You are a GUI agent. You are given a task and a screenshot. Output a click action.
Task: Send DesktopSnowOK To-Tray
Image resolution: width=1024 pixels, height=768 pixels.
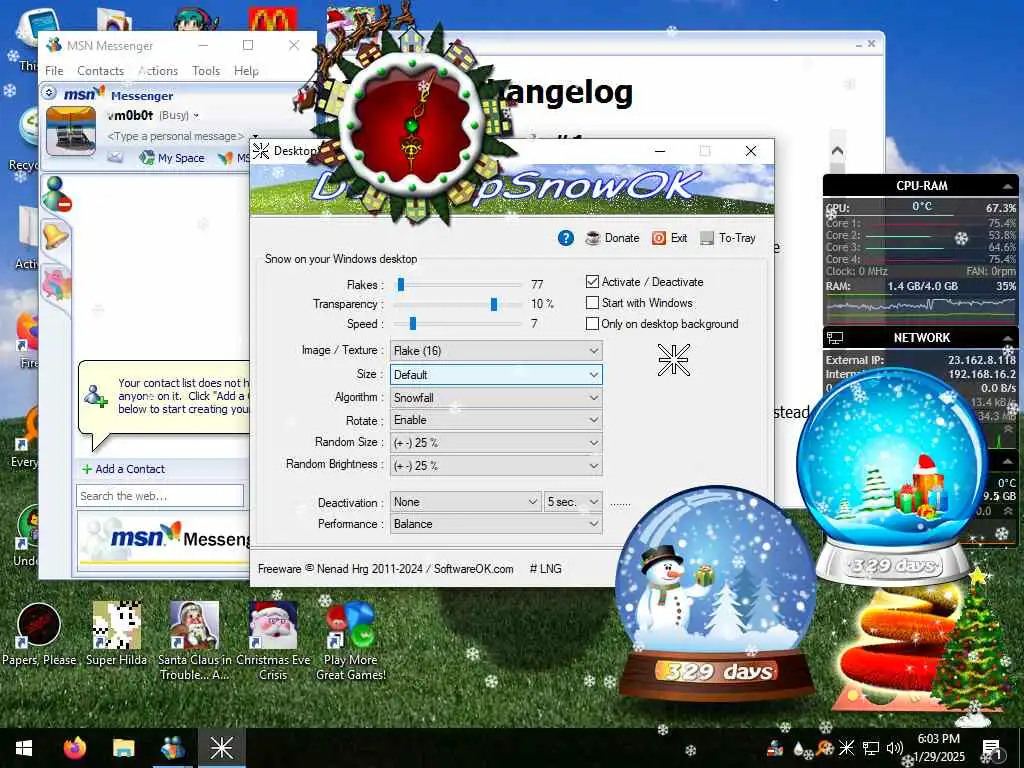click(728, 238)
